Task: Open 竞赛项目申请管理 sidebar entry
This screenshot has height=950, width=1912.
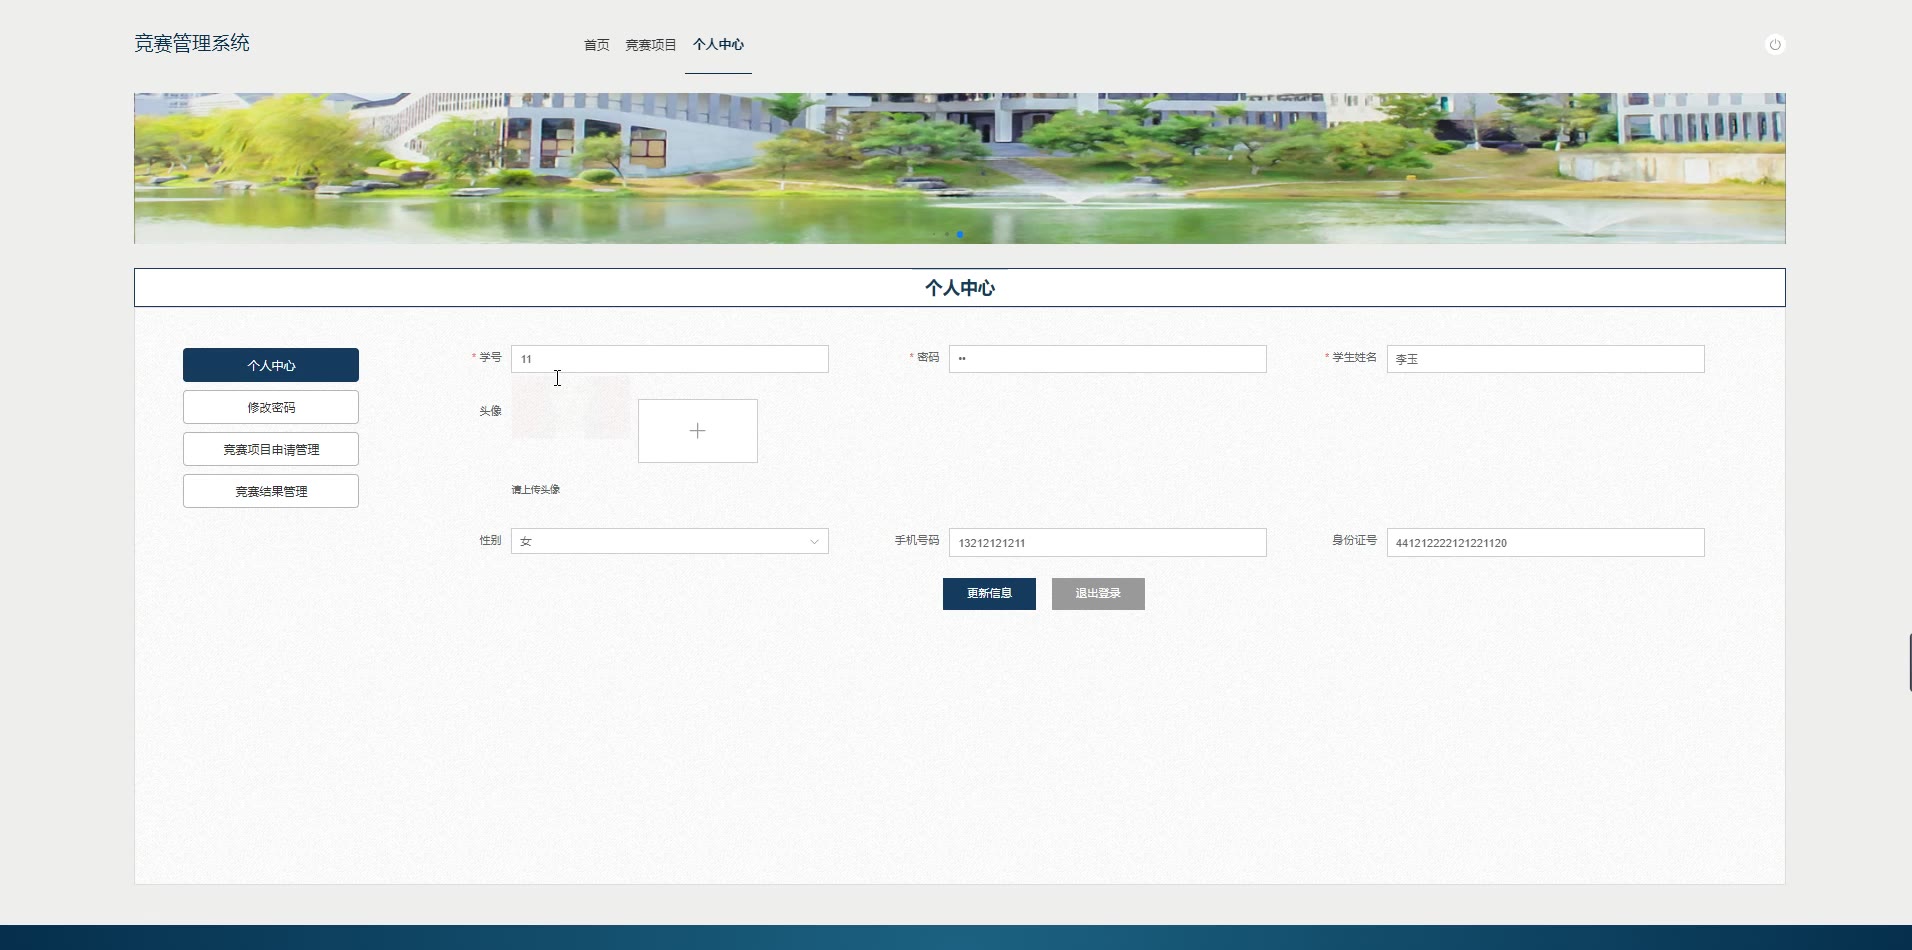Action: pos(271,449)
